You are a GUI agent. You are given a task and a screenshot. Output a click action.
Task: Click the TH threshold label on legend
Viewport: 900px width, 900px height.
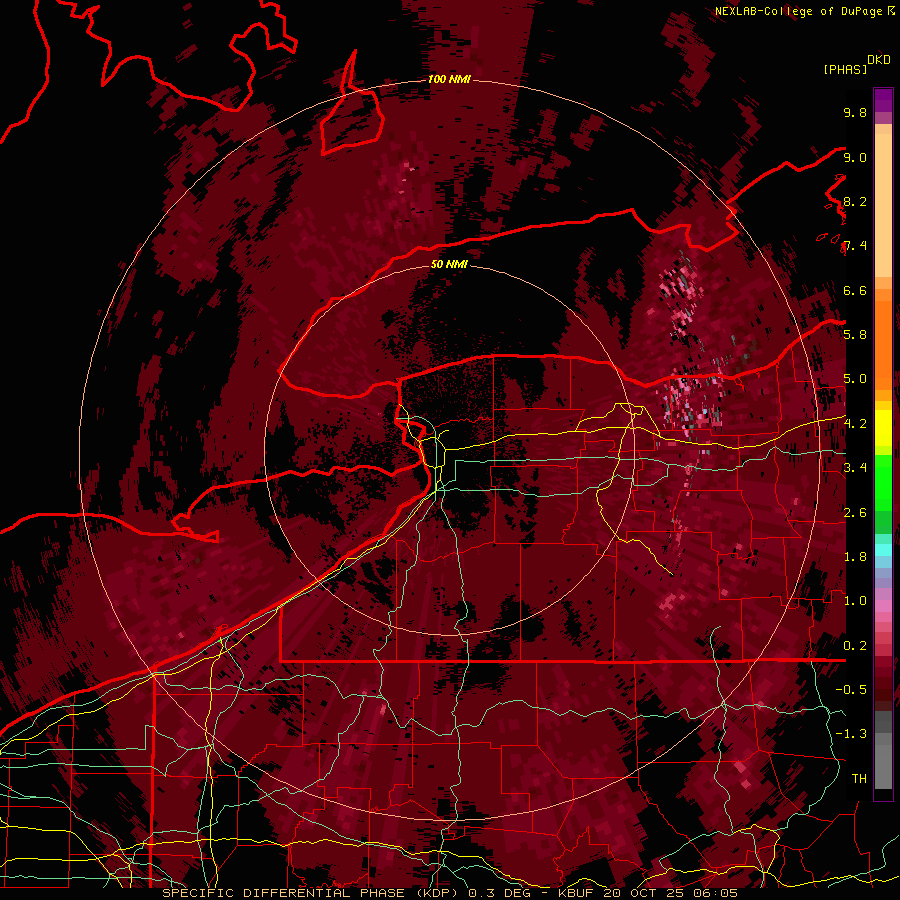click(859, 778)
